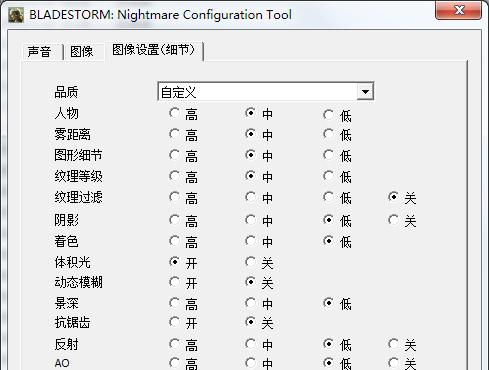Select 低 for 纹理等级
This screenshot has height=370, width=489.
pos(328,176)
